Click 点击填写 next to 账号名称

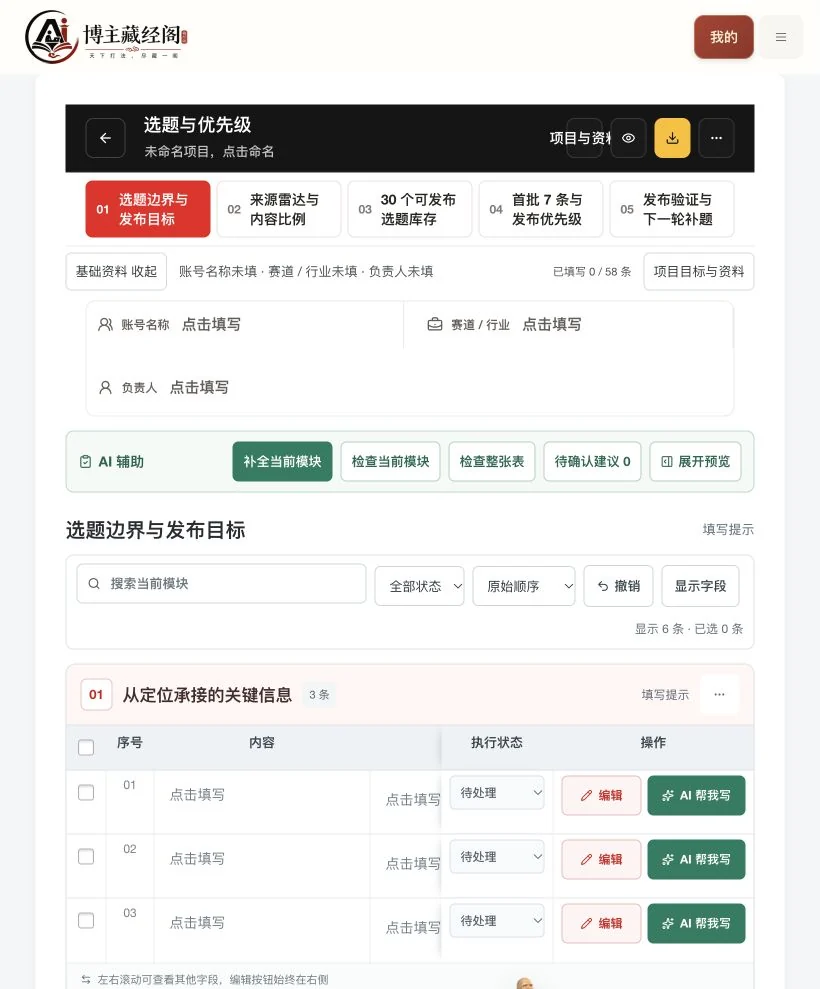coord(211,324)
